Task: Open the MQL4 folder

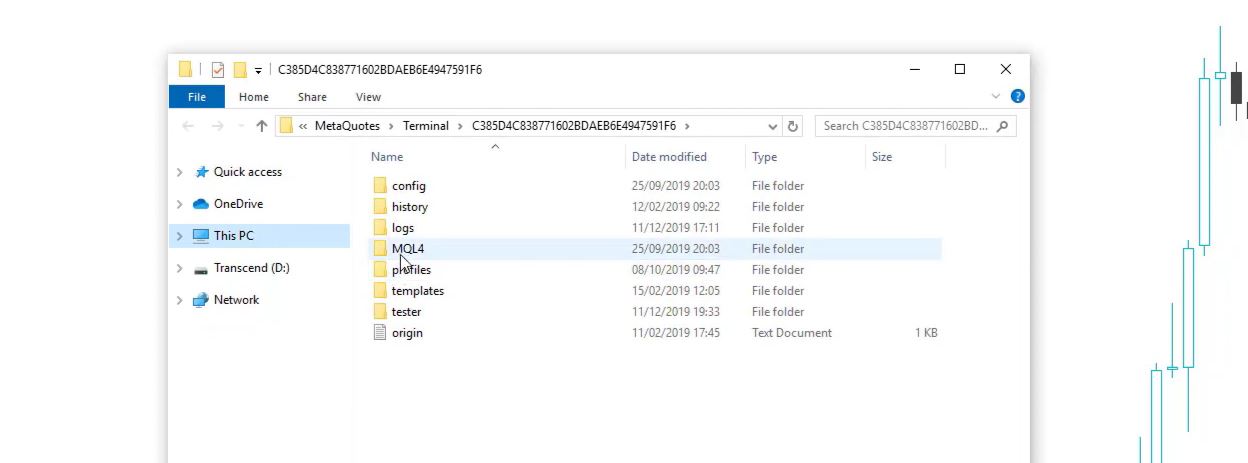Action: tap(408, 249)
